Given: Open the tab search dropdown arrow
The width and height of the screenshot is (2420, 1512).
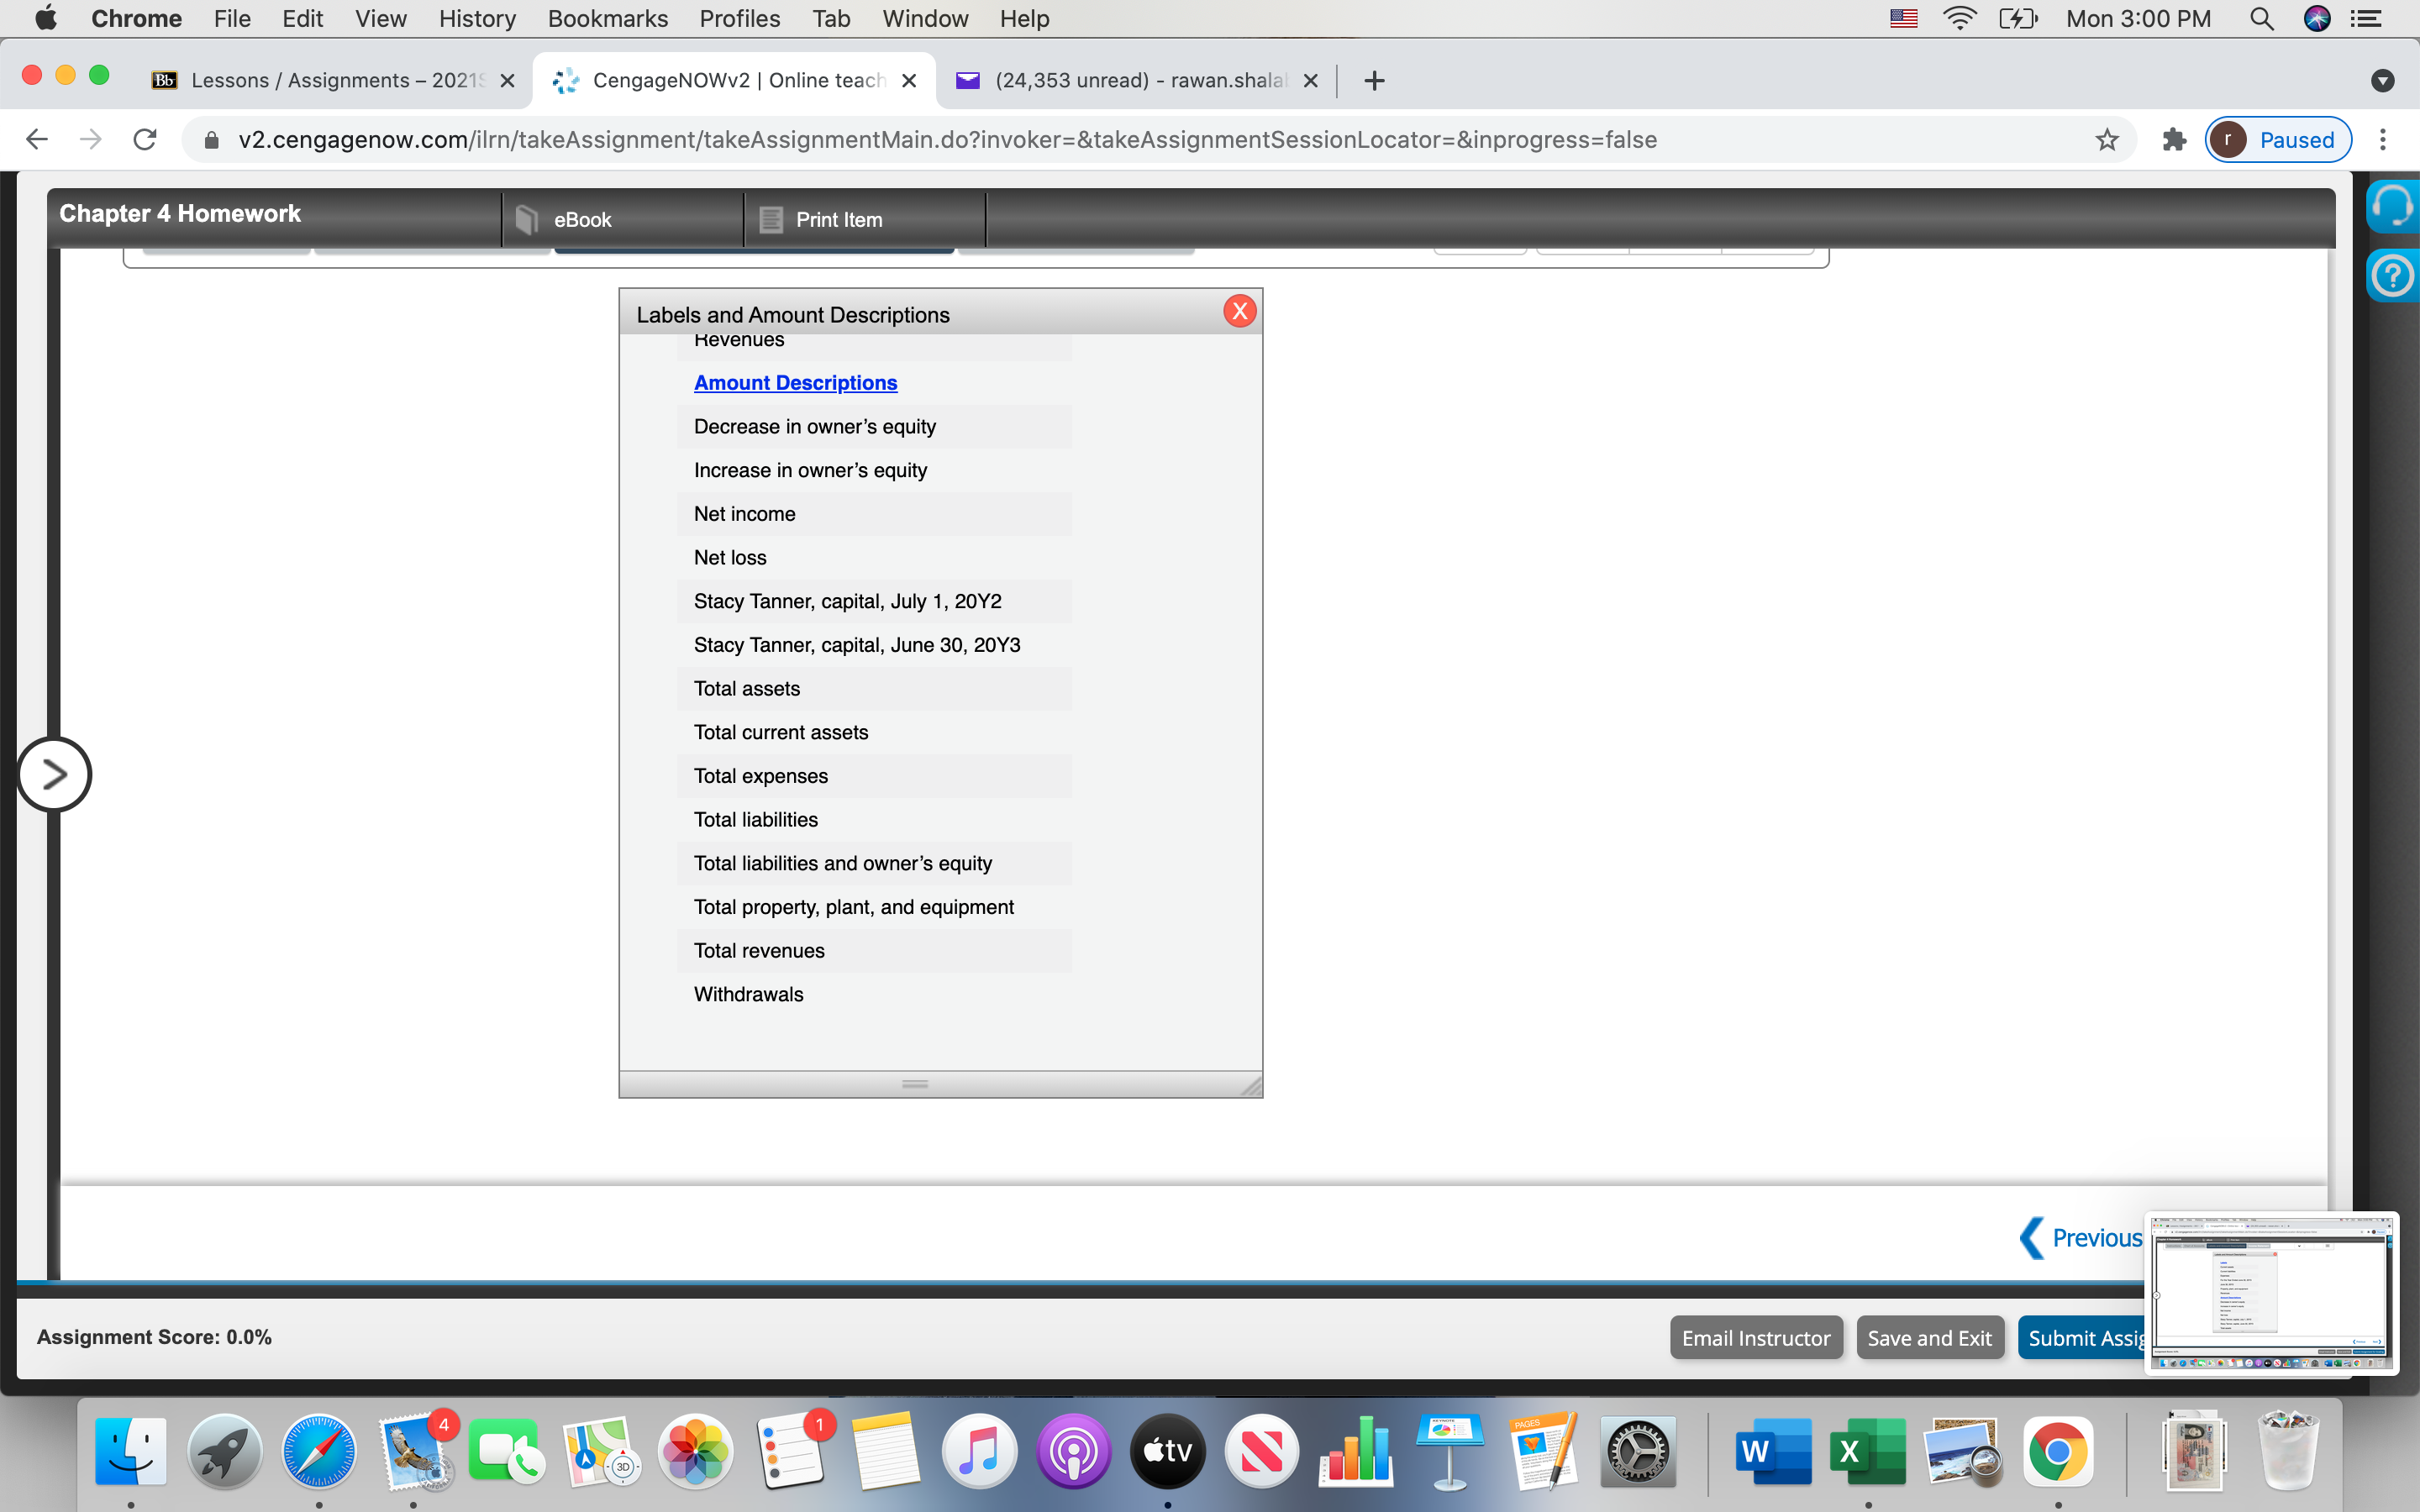Looking at the screenshot, I should click(2382, 81).
